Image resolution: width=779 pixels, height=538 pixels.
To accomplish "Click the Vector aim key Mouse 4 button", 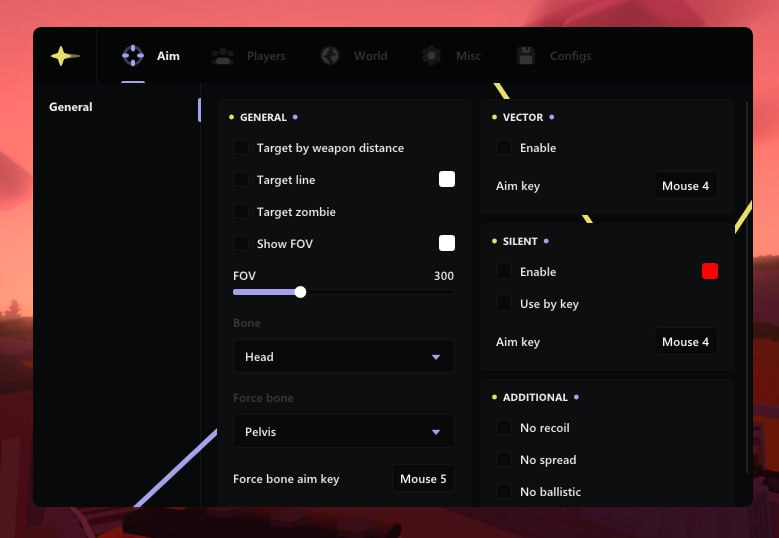I will (685, 186).
